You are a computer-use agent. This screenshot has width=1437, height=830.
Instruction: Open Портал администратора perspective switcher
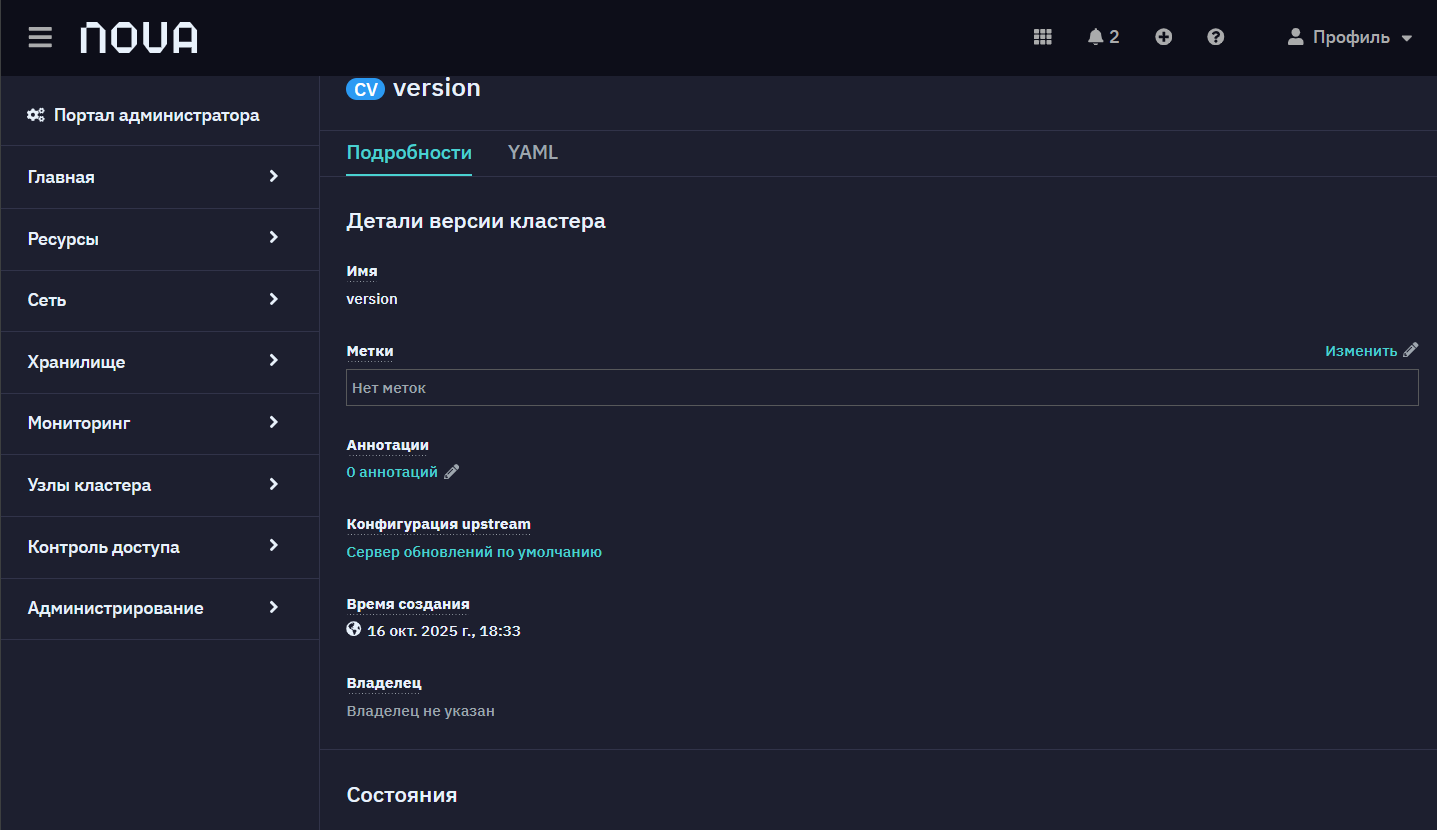(x=144, y=115)
